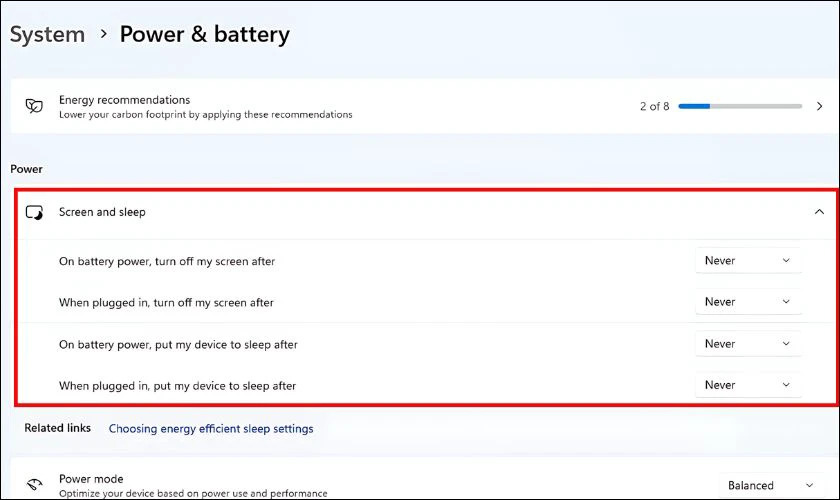Go back to System in the breadcrumb
840x500 pixels.
coord(47,35)
